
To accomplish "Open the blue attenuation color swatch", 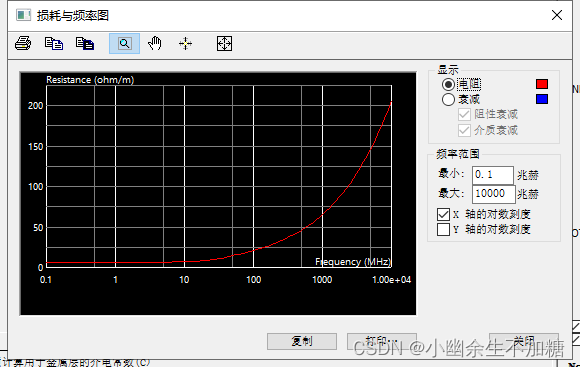I will click(x=542, y=99).
